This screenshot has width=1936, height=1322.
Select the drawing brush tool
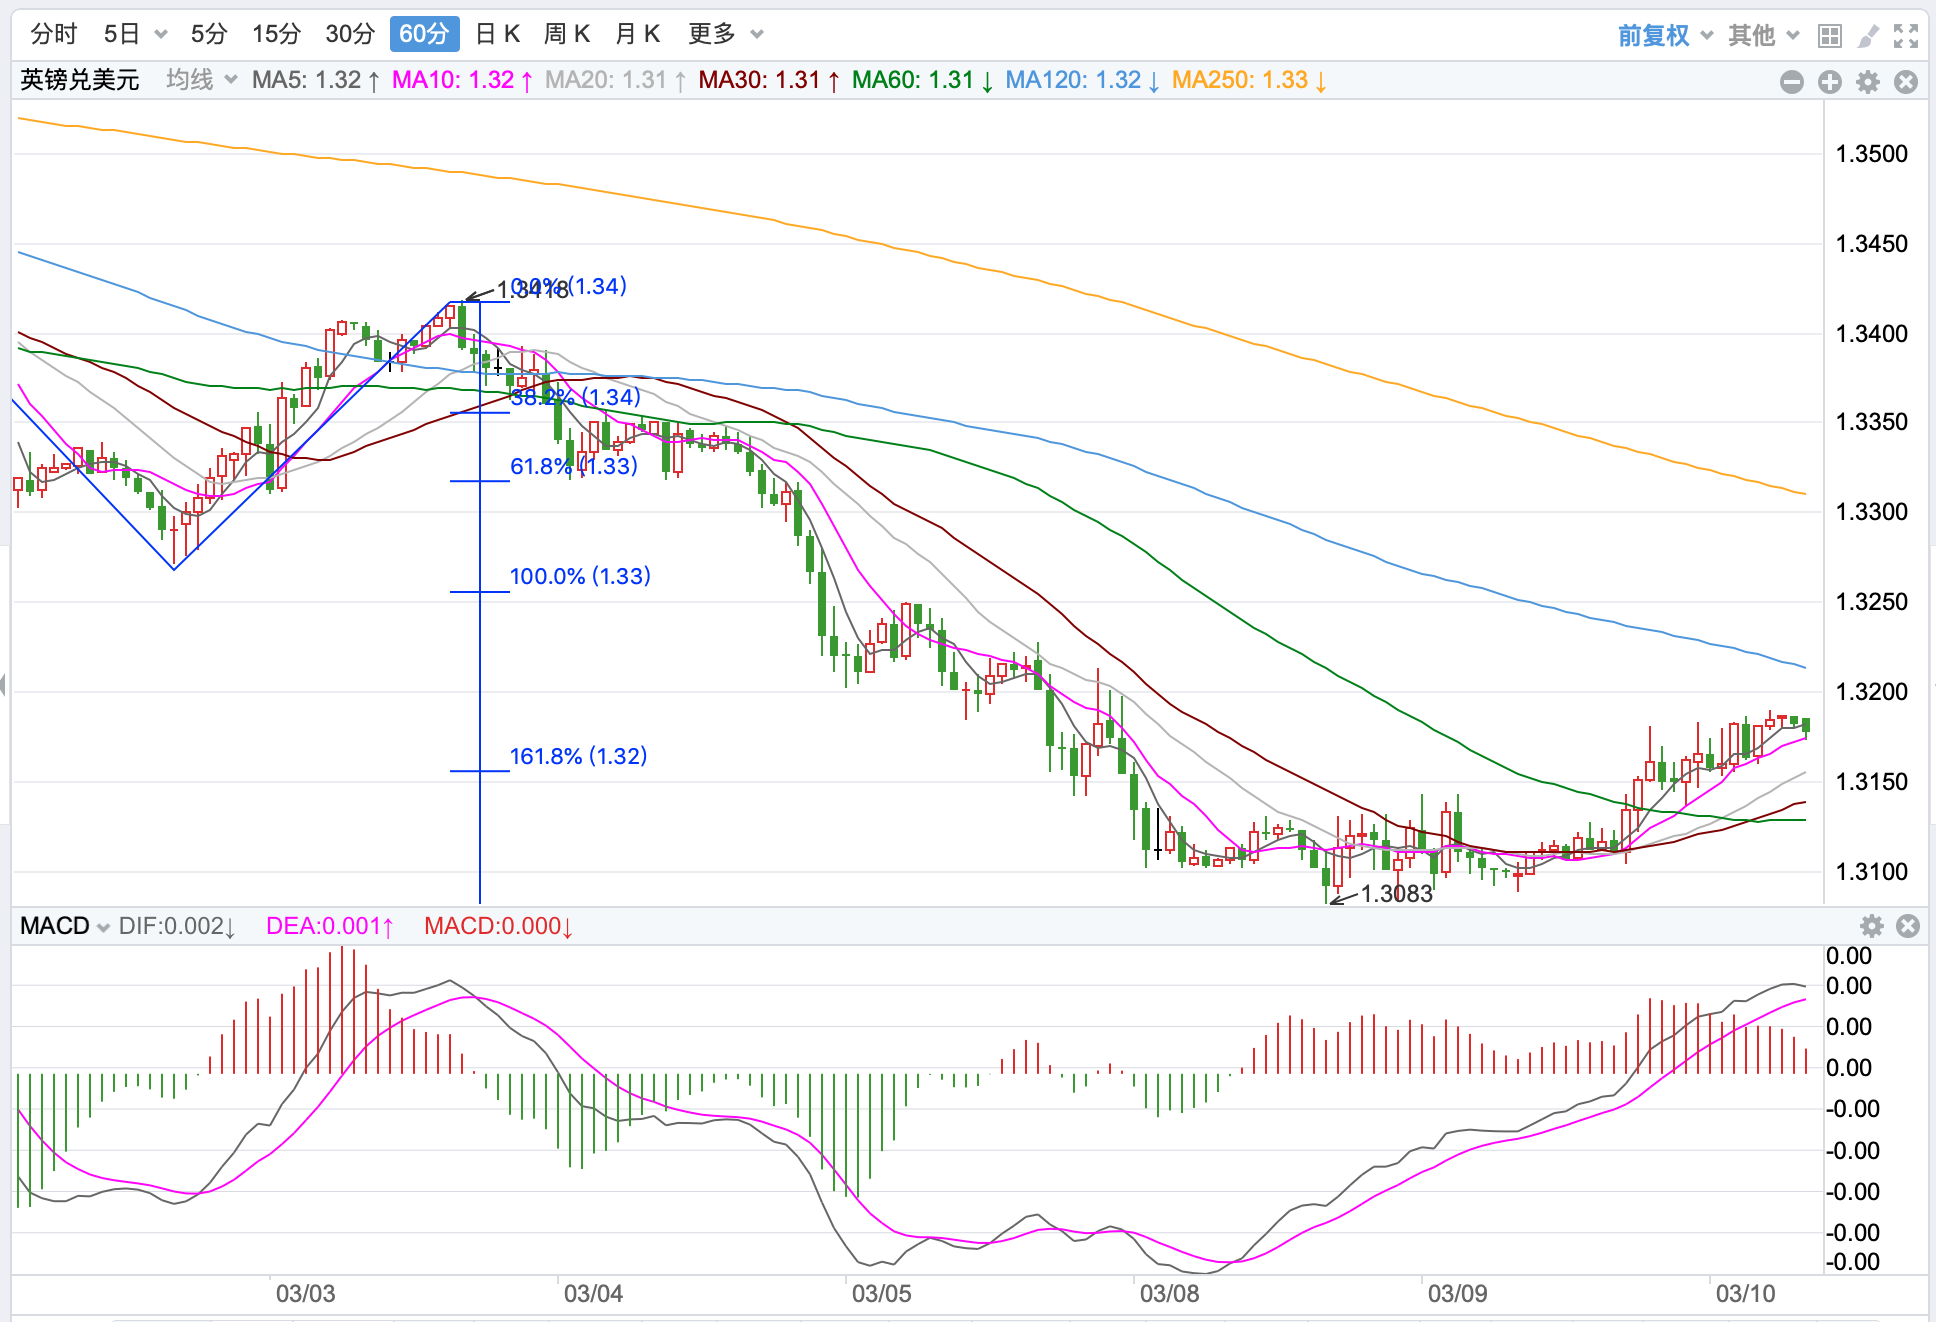click(1867, 36)
